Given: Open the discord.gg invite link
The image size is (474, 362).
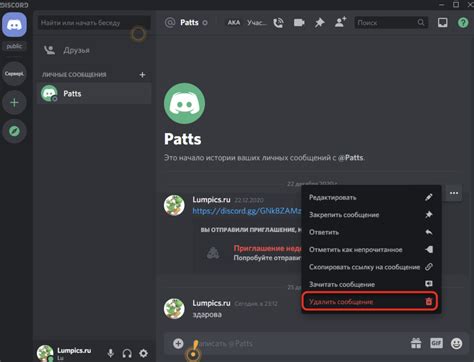Looking at the screenshot, I should tap(247, 211).
